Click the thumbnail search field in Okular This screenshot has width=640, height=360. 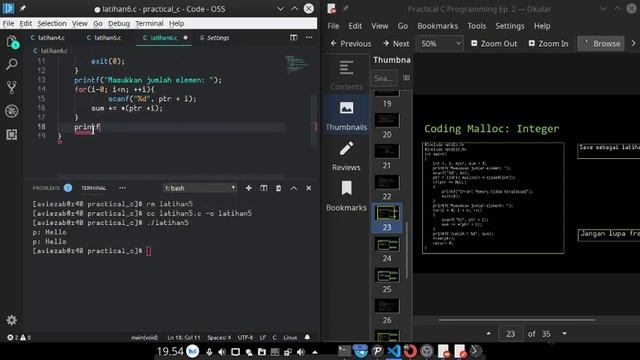pyautogui.click(x=384, y=78)
